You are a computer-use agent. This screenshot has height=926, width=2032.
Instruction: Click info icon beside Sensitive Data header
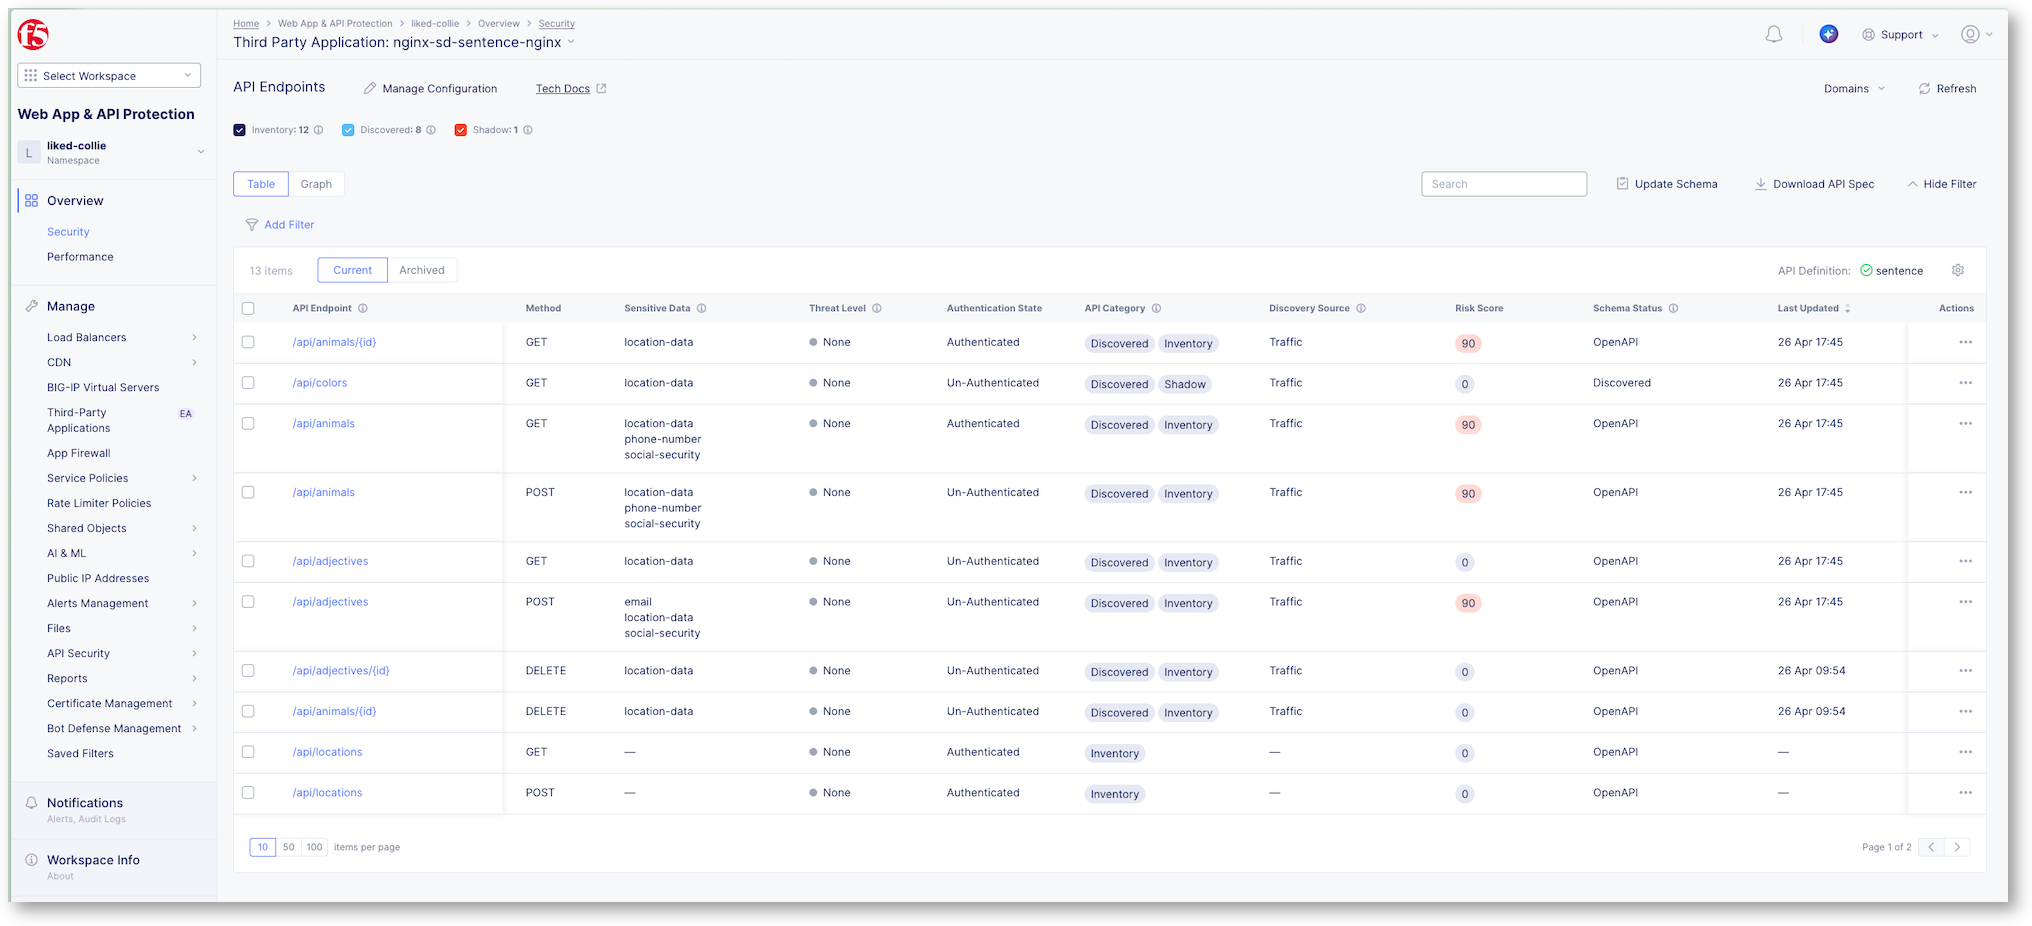[702, 308]
